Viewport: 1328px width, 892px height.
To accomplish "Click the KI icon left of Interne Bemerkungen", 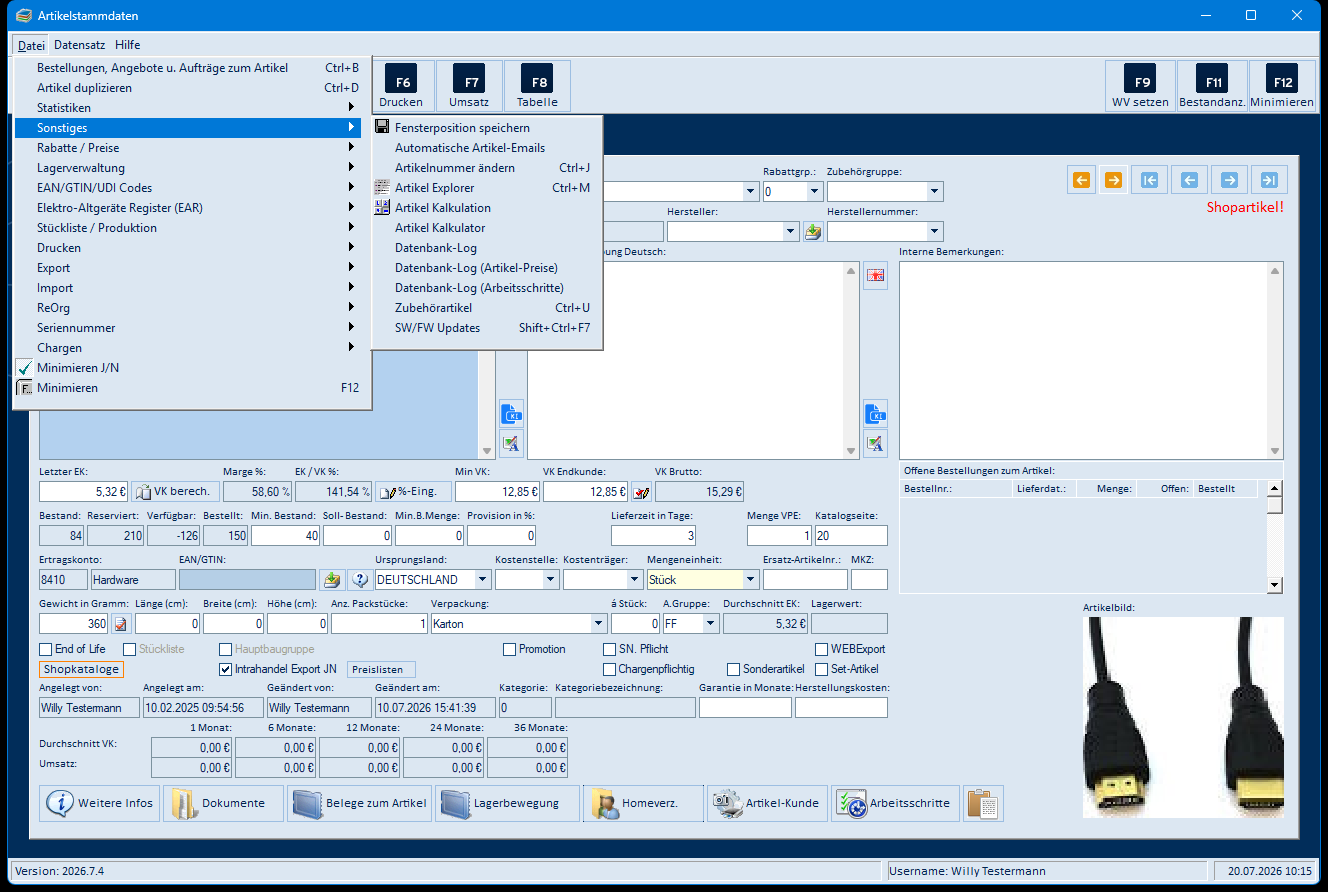I will click(876, 414).
